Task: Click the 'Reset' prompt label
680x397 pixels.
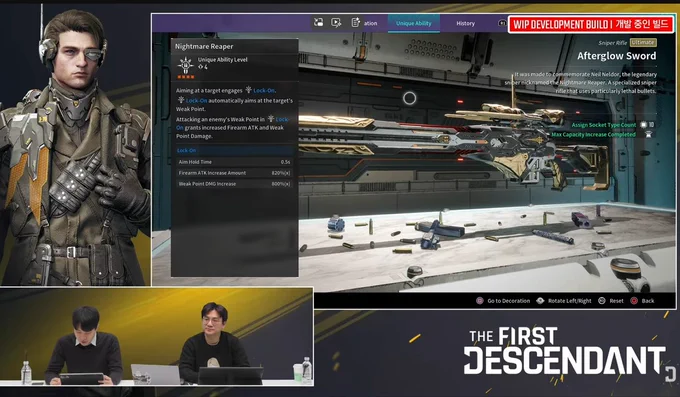Action: [616, 301]
